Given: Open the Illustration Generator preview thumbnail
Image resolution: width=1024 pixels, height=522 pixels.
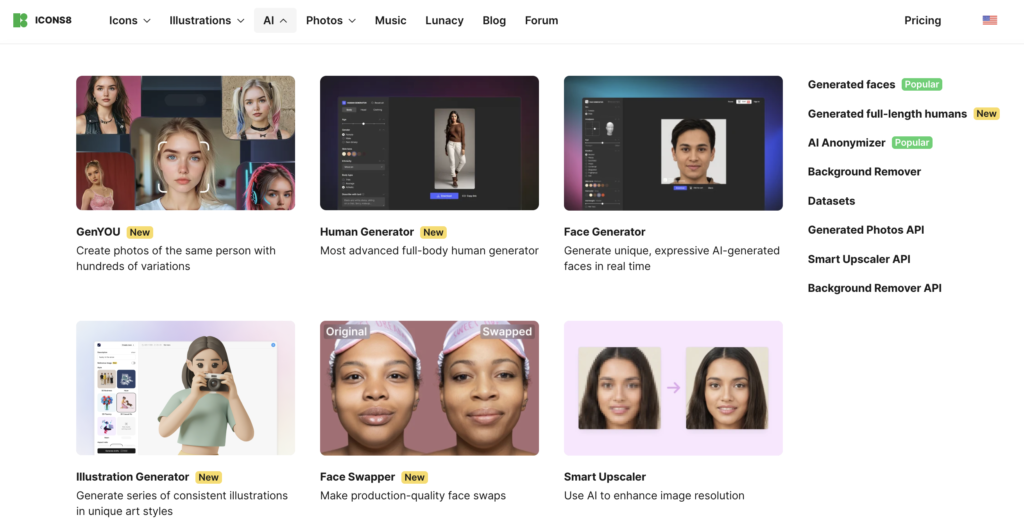Looking at the screenshot, I should 185,388.
